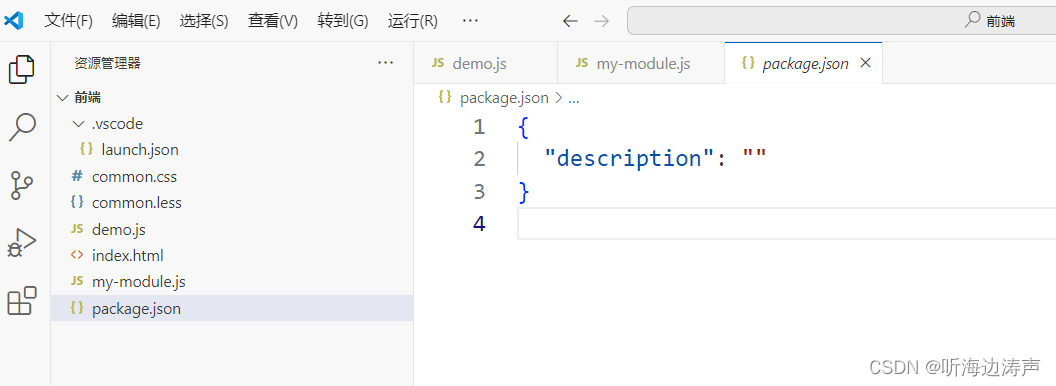This screenshot has width=1056, height=386.
Task: Select package.json in the file tree
Action: click(x=232, y=309)
